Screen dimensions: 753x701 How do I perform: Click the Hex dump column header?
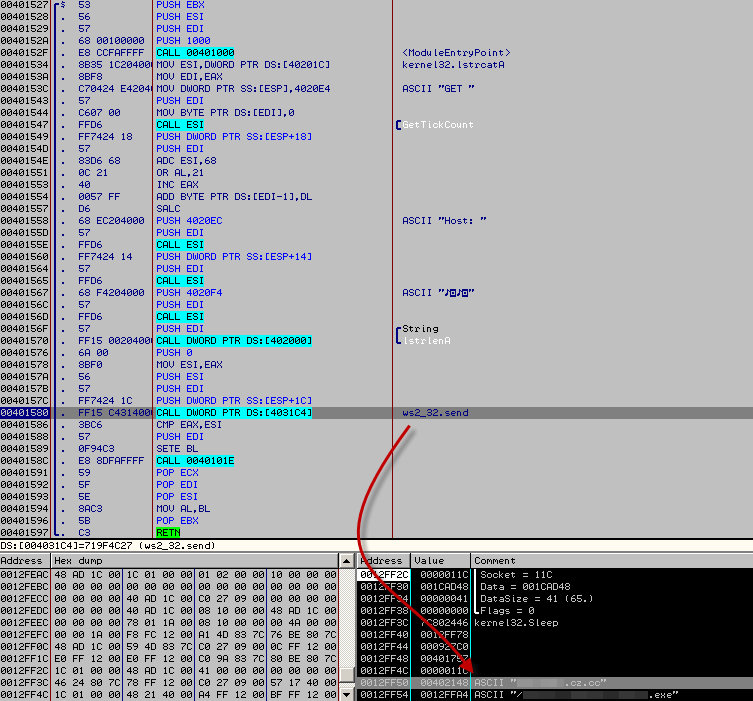194,561
